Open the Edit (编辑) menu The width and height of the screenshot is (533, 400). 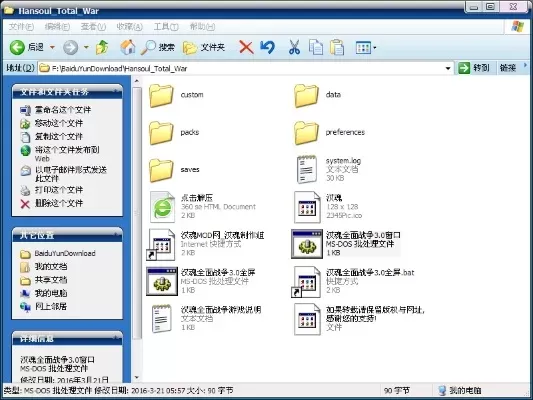[57, 27]
